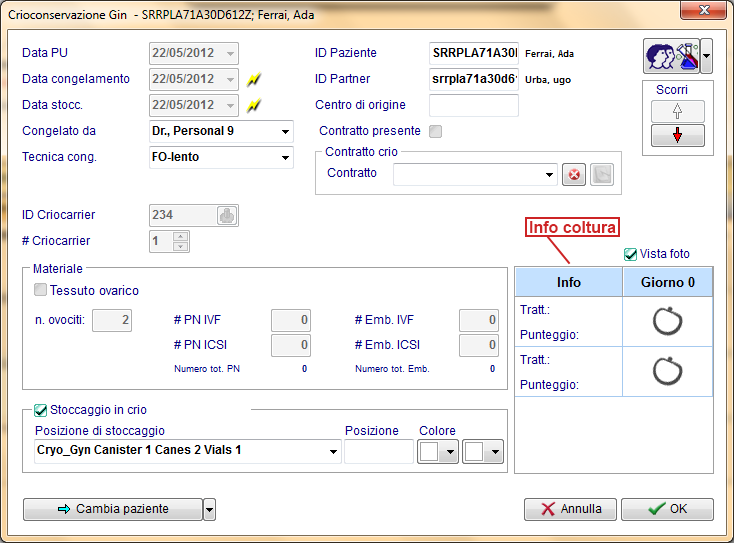Click the # PN ICSI value field

pos(291,345)
